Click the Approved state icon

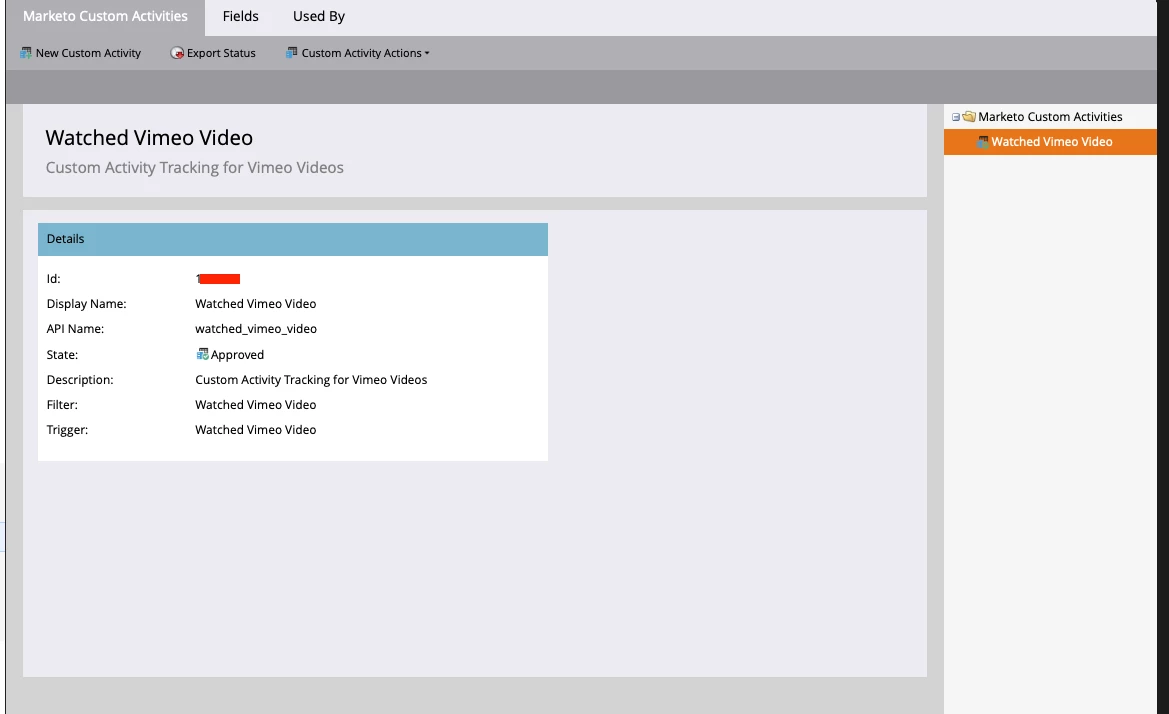pyautogui.click(x=202, y=354)
